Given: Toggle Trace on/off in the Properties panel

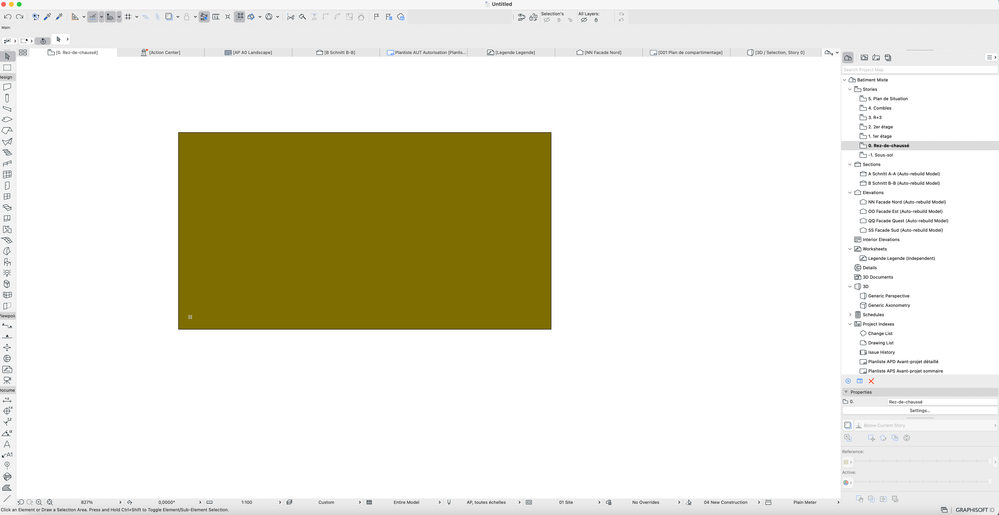Looking at the screenshot, I should (847, 425).
